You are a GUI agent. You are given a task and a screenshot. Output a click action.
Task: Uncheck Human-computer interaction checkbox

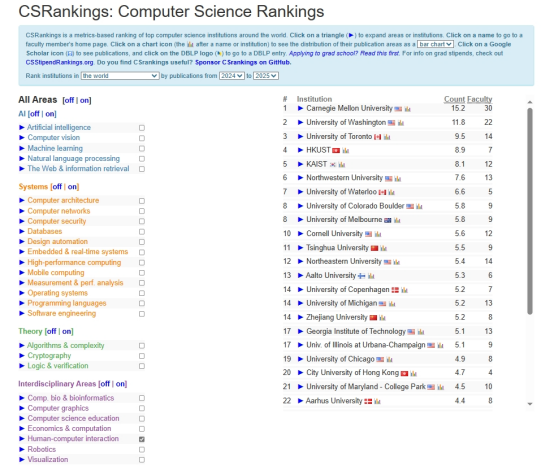[x=142, y=439]
